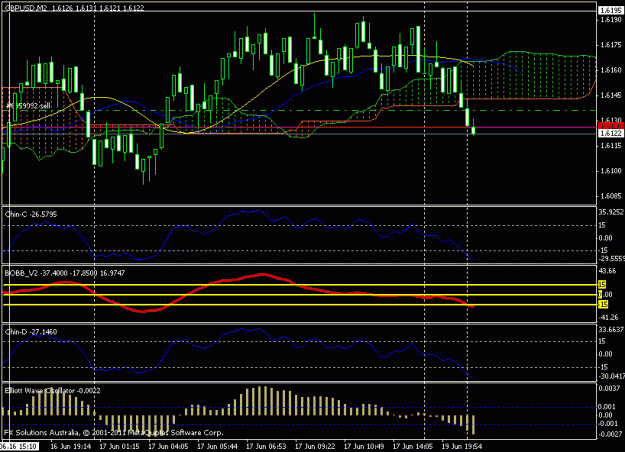Click oscillator scale value 0.0037
Viewport: 625px width, 452px height.
(x=609, y=388)
